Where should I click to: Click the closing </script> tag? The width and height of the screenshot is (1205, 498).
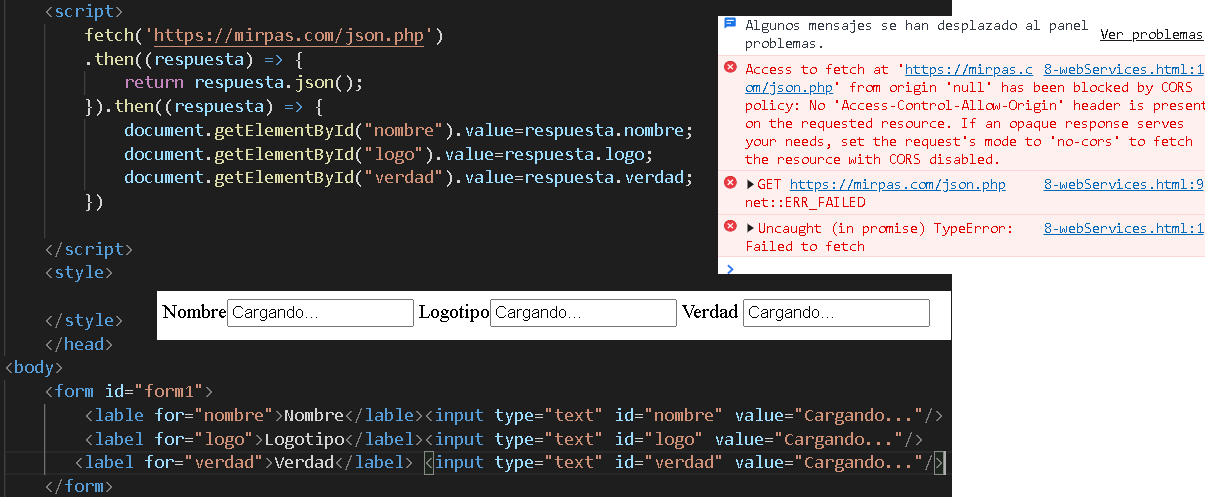[88, 249]
